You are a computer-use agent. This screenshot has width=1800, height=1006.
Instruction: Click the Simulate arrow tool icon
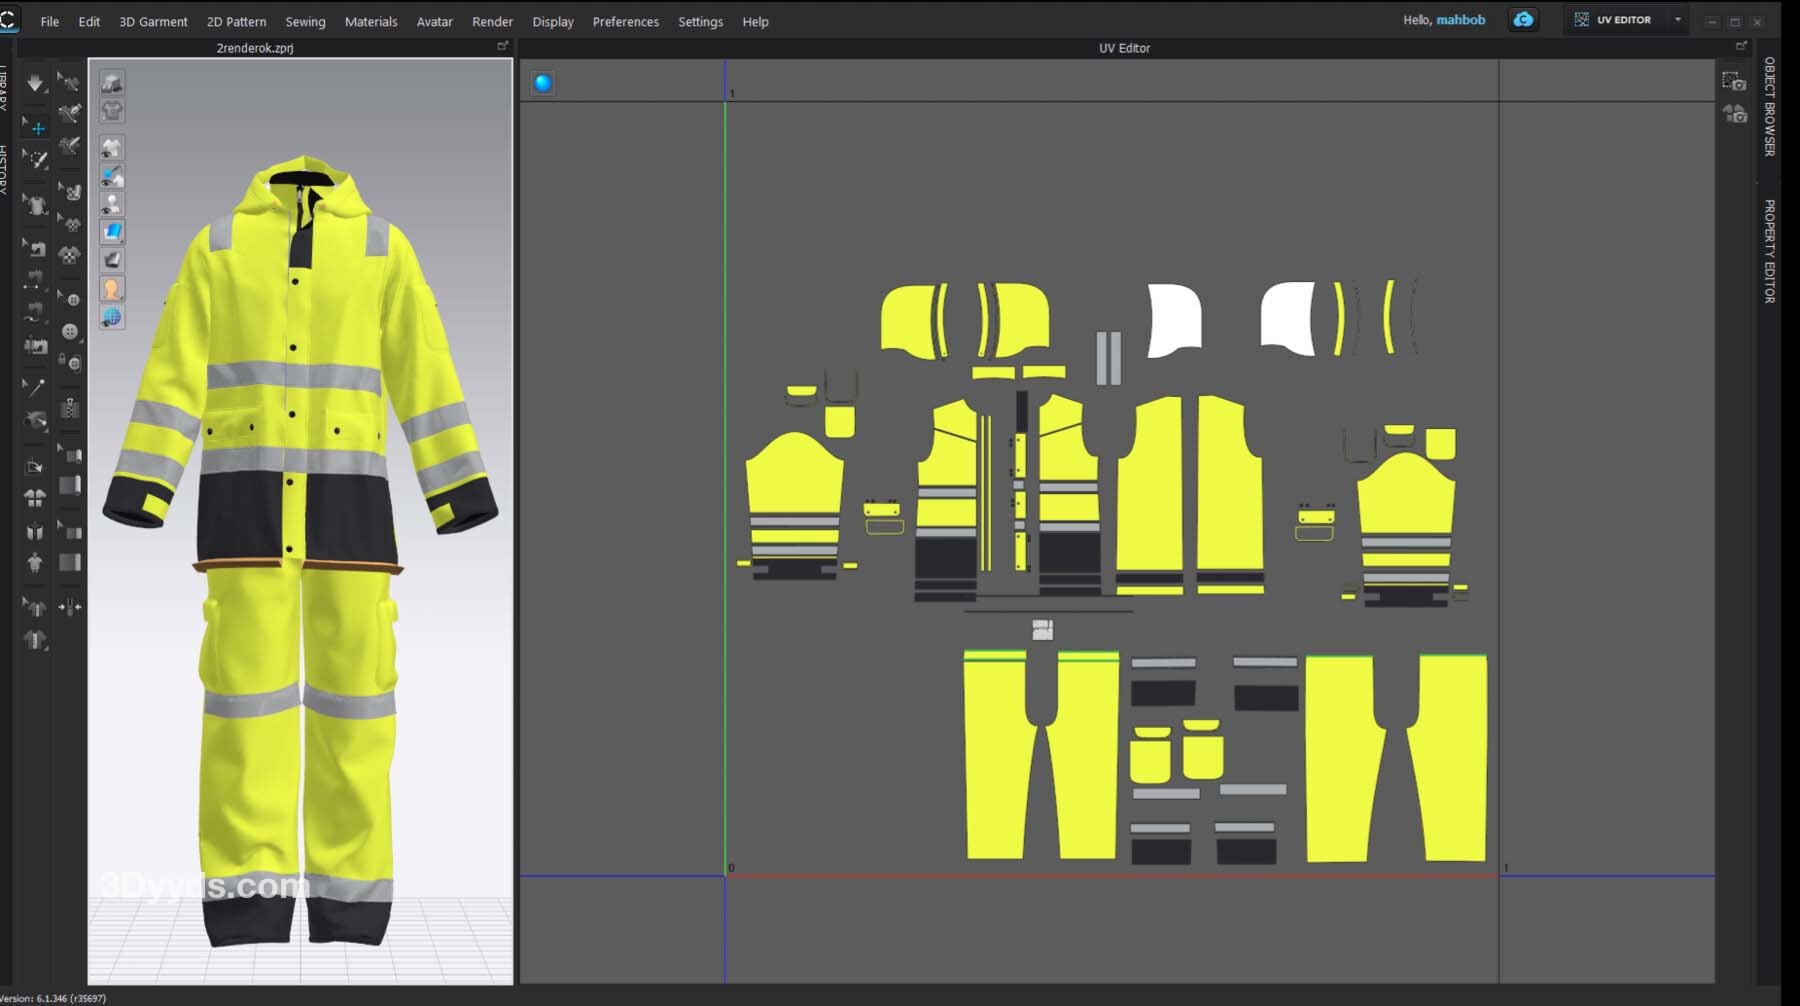tap(35, 83)
